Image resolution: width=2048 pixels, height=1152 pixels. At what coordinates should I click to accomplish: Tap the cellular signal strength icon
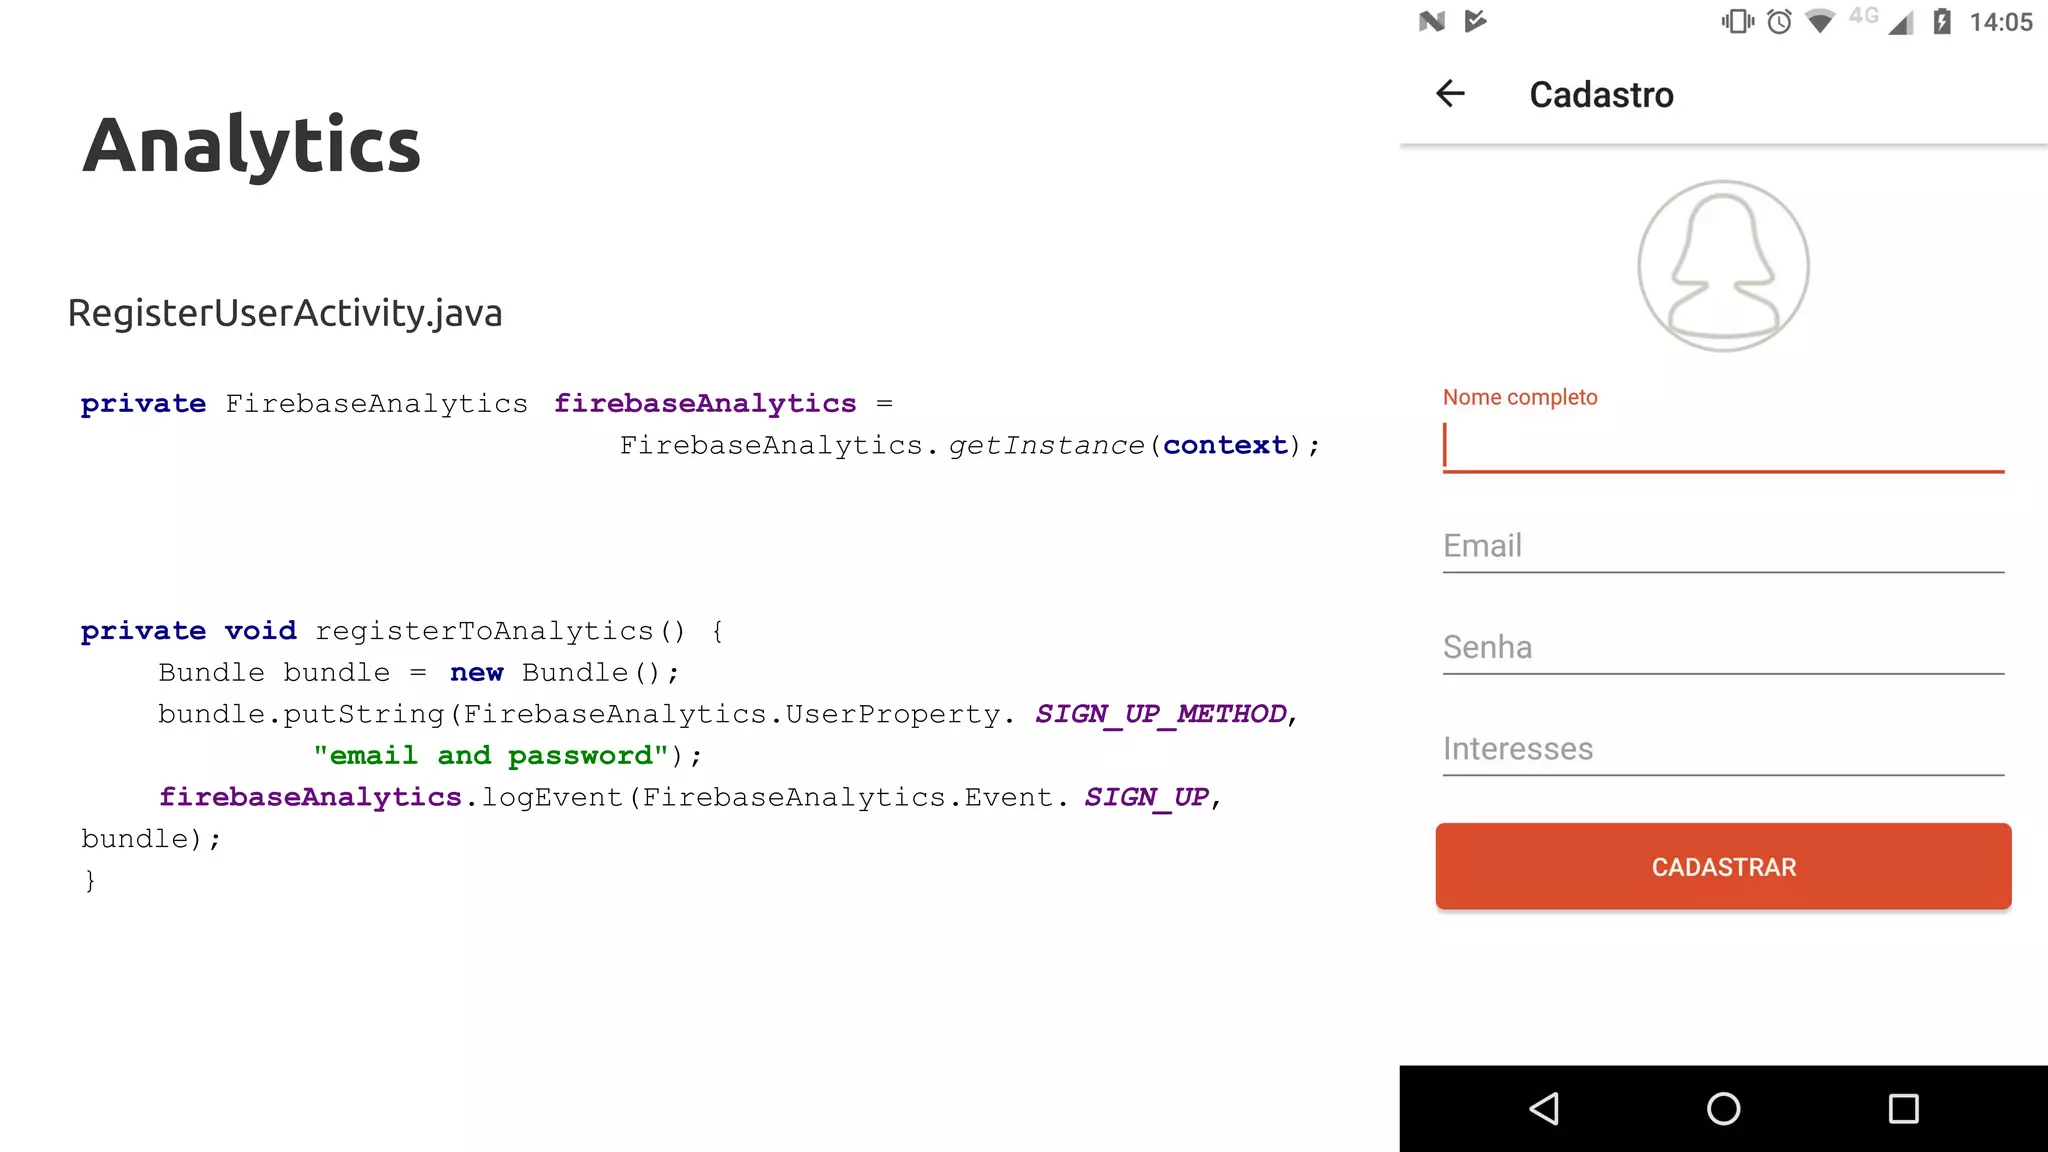tap(1900, 22)
